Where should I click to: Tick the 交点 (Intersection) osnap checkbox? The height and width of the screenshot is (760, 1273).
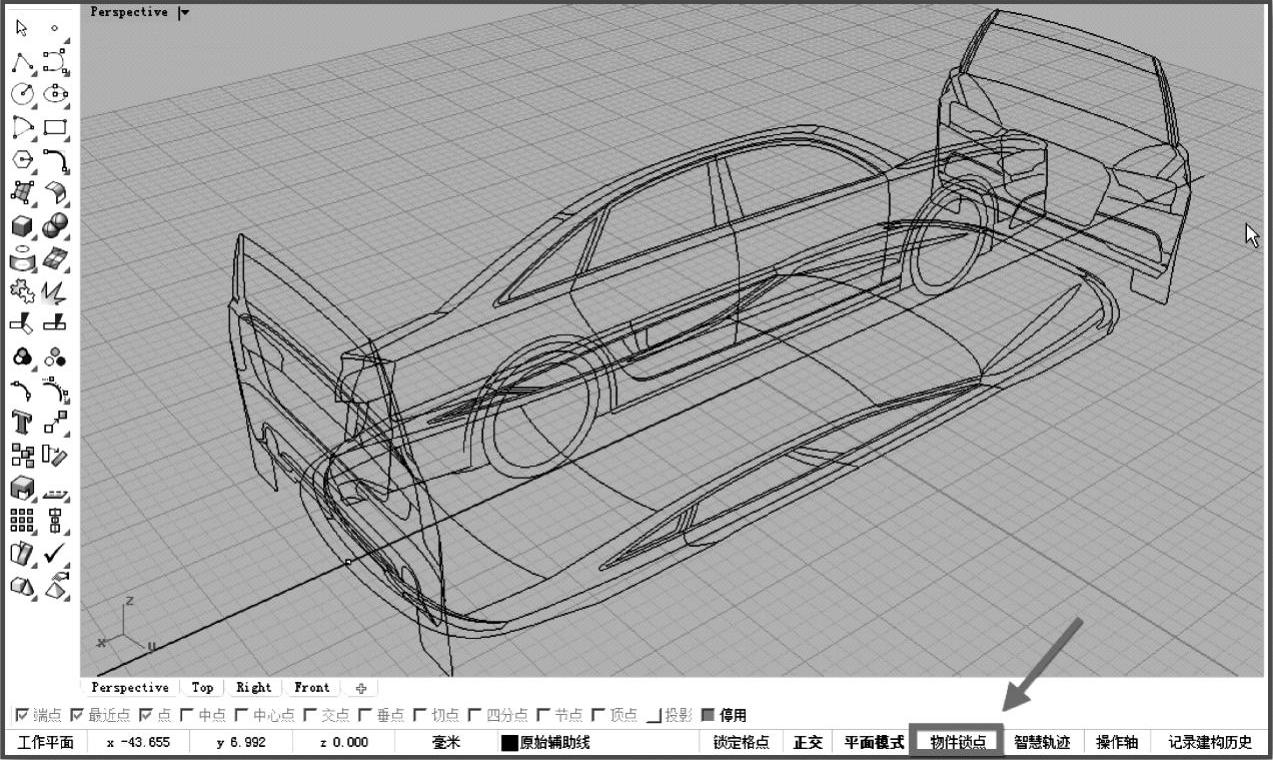coord(308,715)
